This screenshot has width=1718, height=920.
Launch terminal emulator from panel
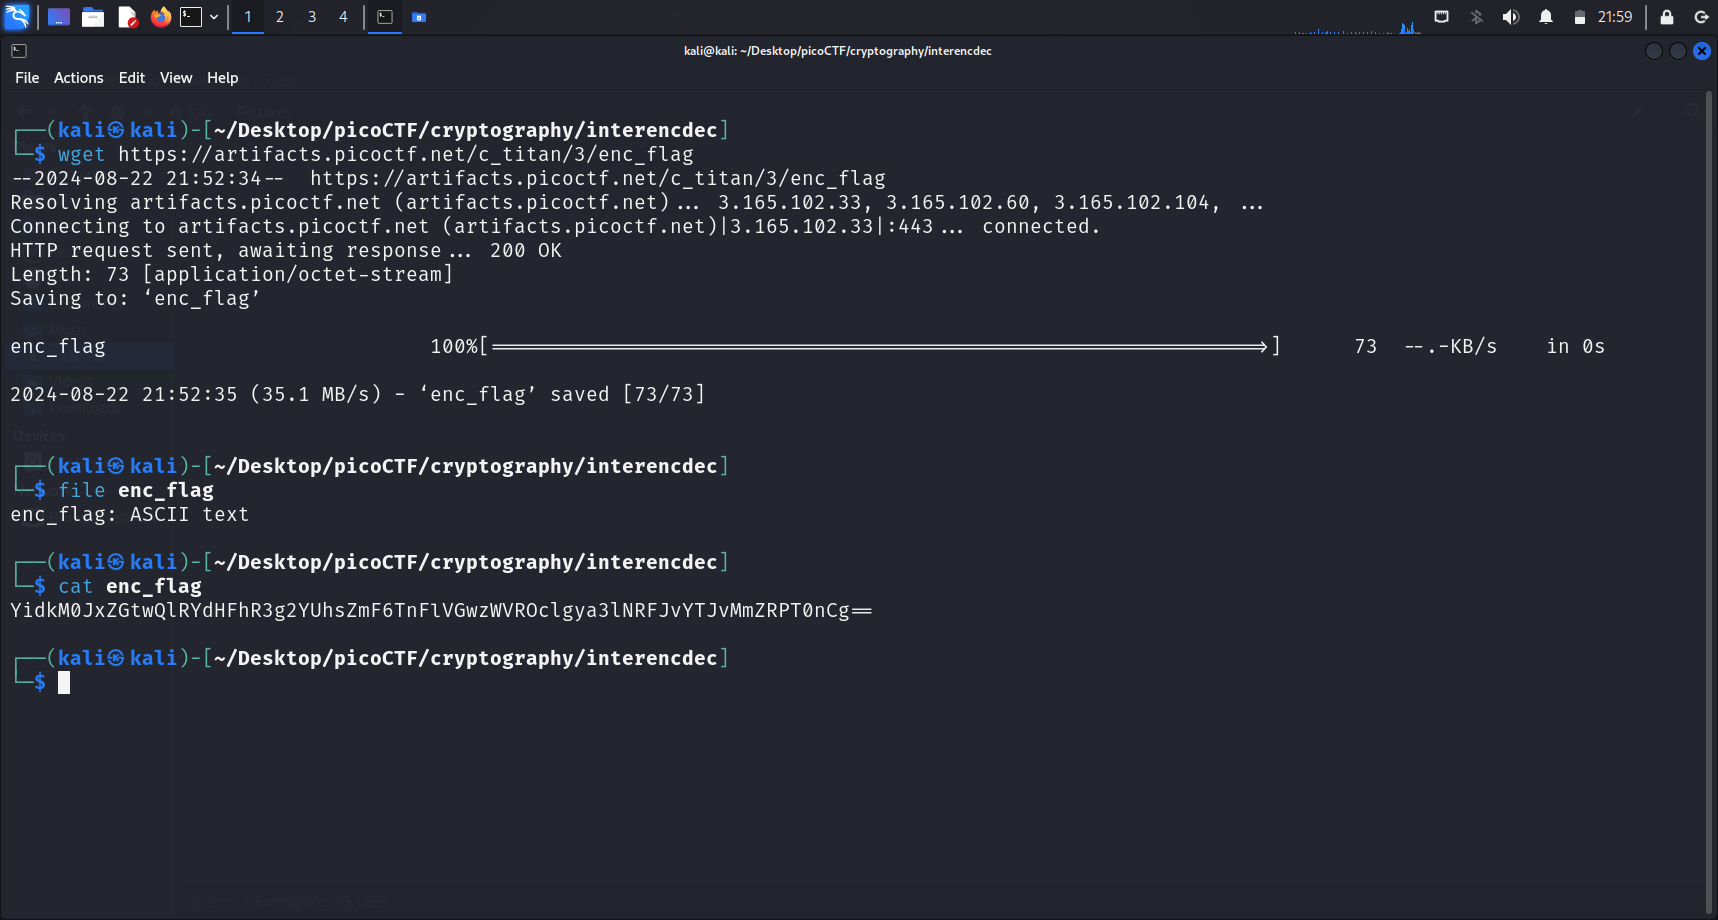(x=191, y=17)
